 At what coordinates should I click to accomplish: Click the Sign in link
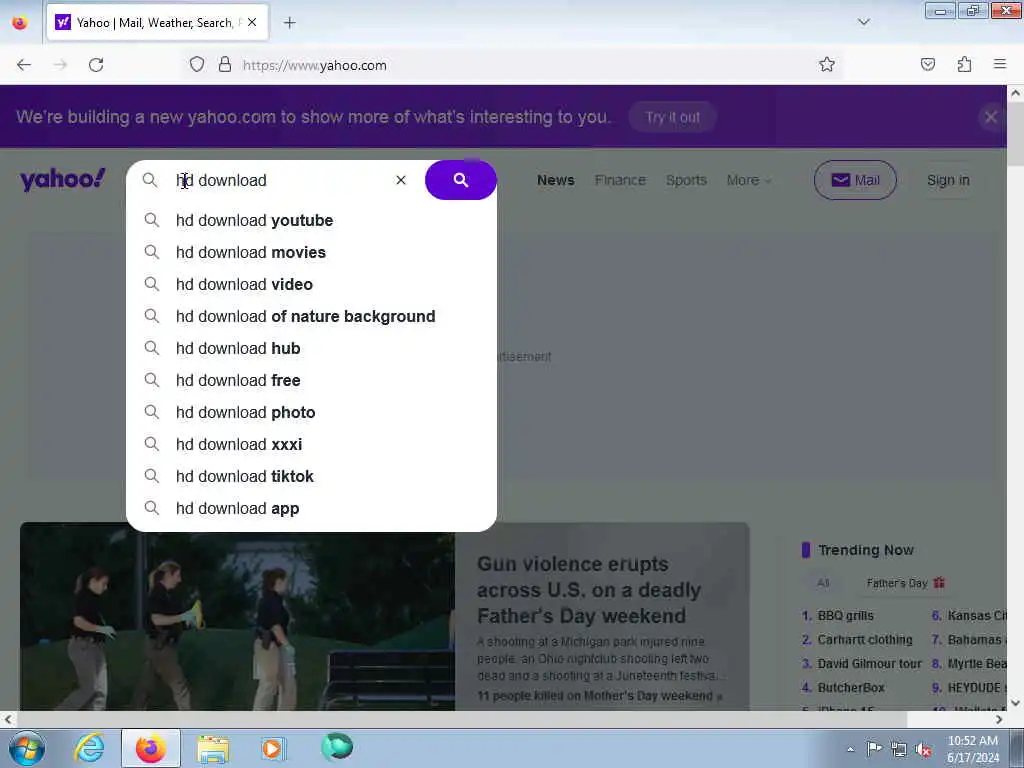pos(948,180)
